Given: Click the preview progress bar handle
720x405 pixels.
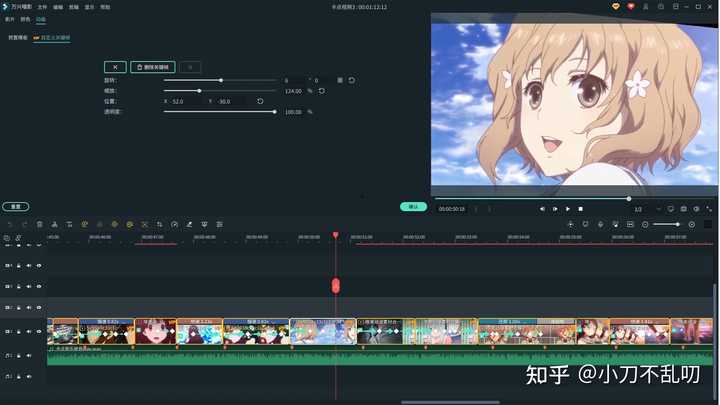Looking at the screenshot, I should pyautogui.click(x=629, y=199).
